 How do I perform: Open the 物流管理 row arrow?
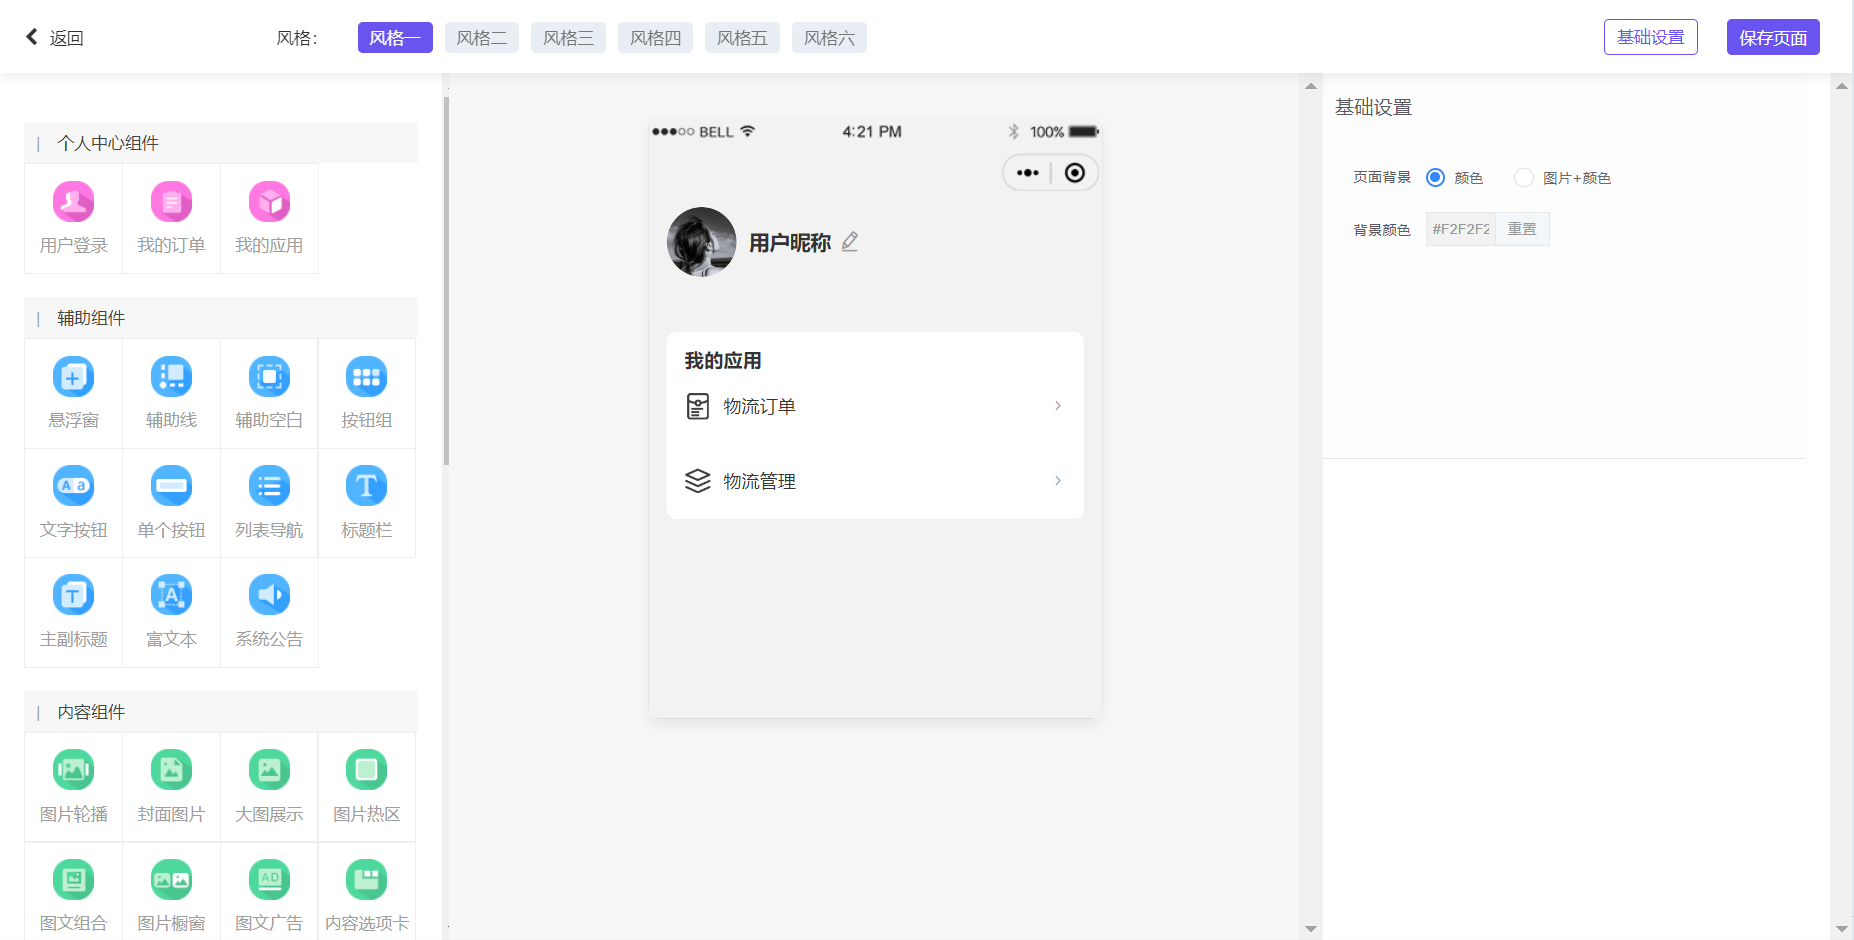click(x=1057, y=481)
